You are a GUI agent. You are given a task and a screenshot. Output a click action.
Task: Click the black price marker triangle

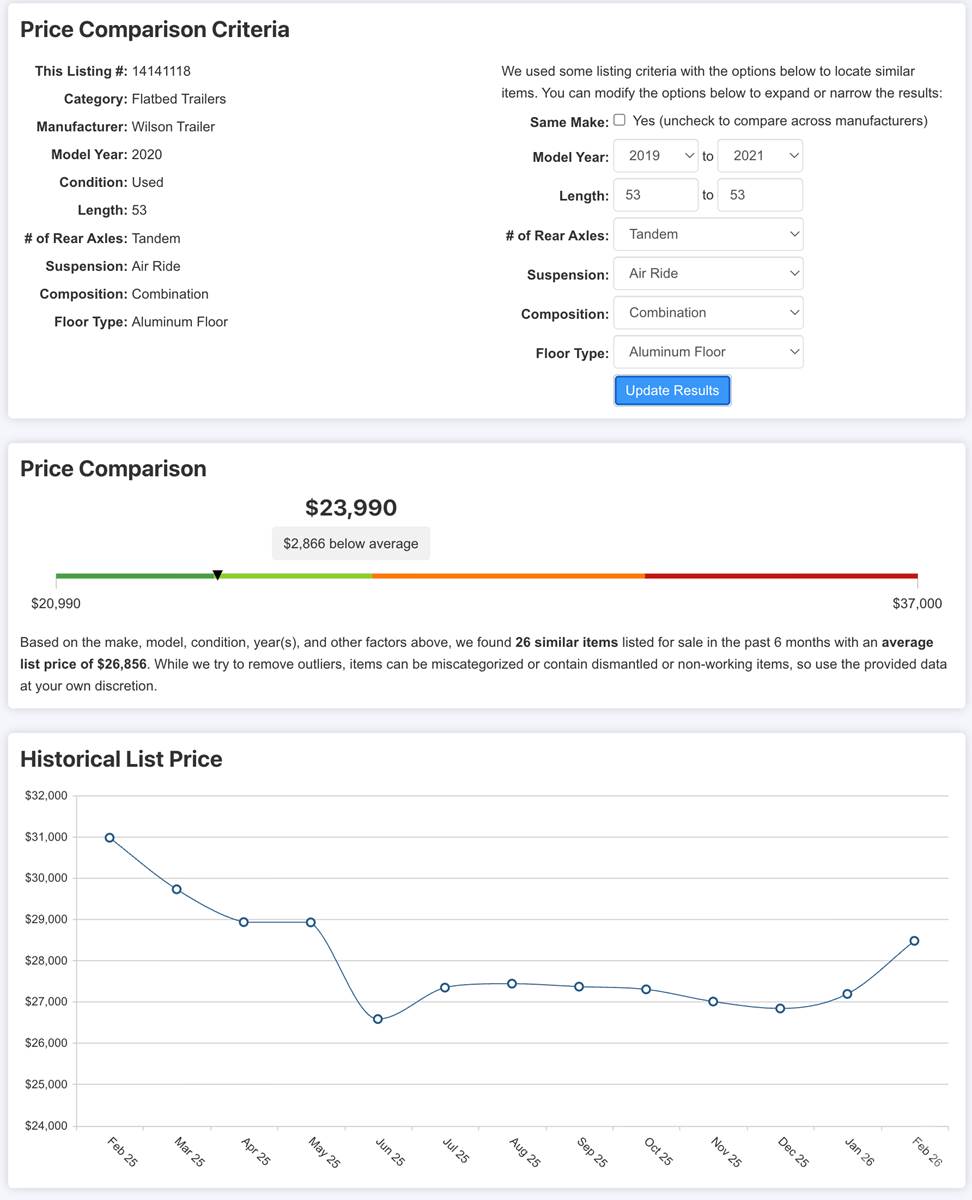pyautogui.click(x=217, y=575)
